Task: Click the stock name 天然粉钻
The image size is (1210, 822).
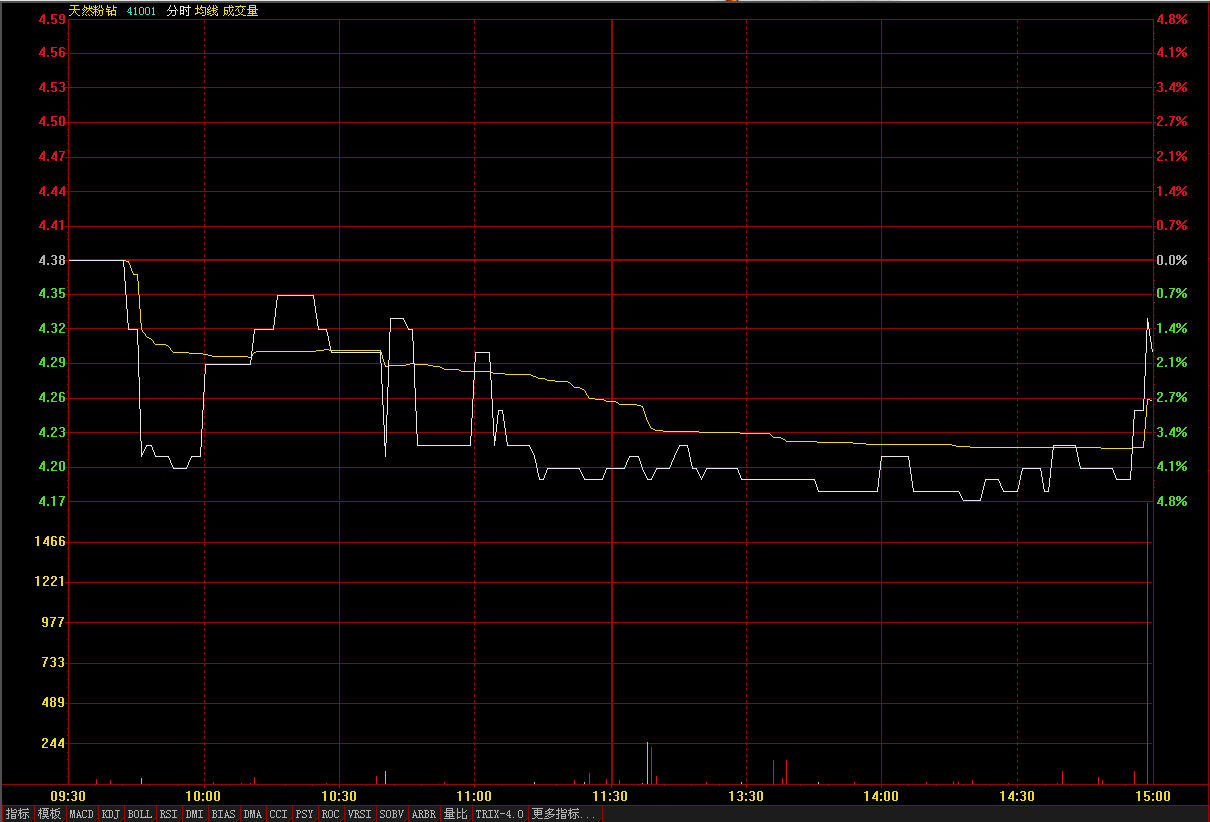Action: [93, 11]
